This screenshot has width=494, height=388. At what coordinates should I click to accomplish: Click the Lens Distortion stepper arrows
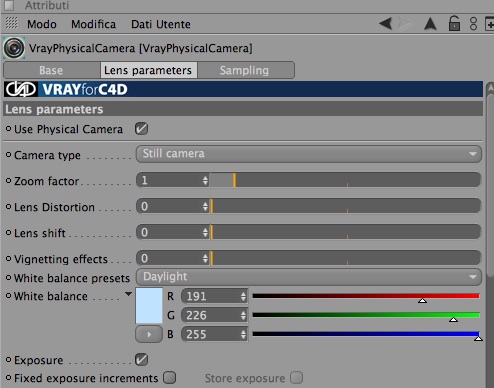[x=205, y=206]
